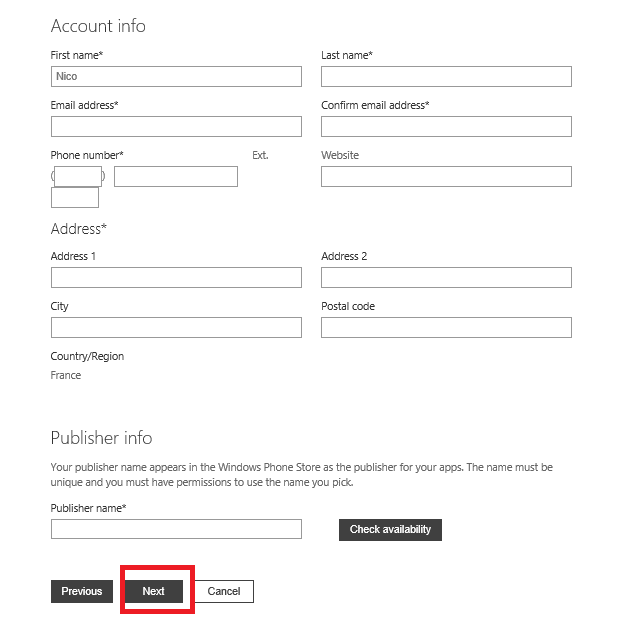Click into the Email address field
627x636 pixels.
click(176, 126)
